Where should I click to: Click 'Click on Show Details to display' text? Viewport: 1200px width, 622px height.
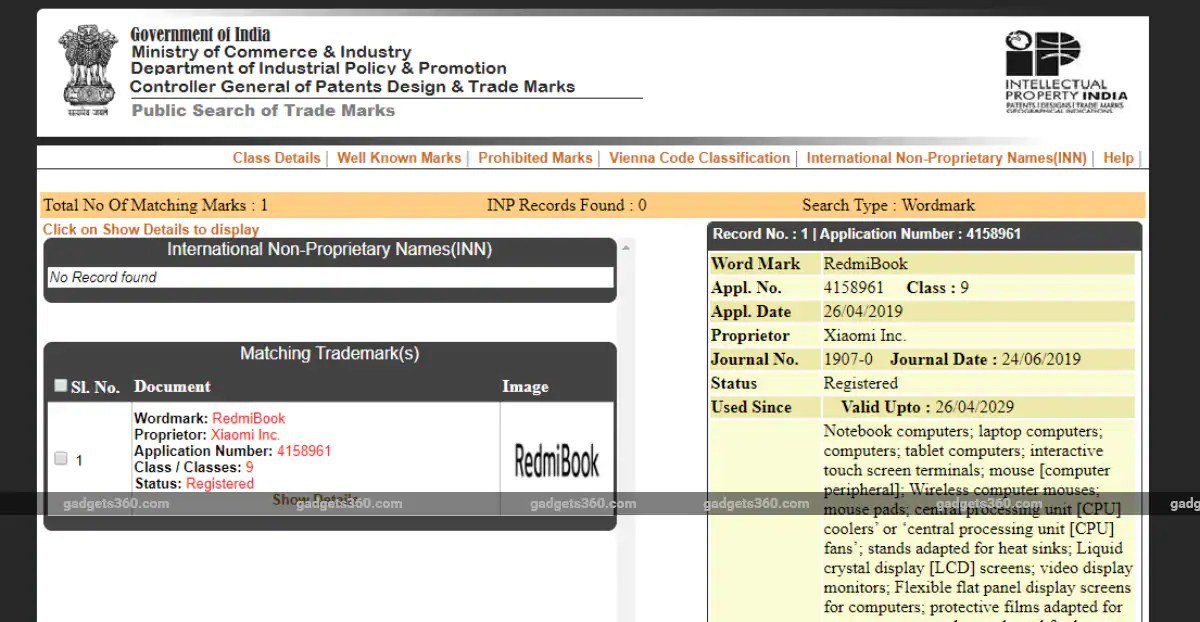coord(151,230)
